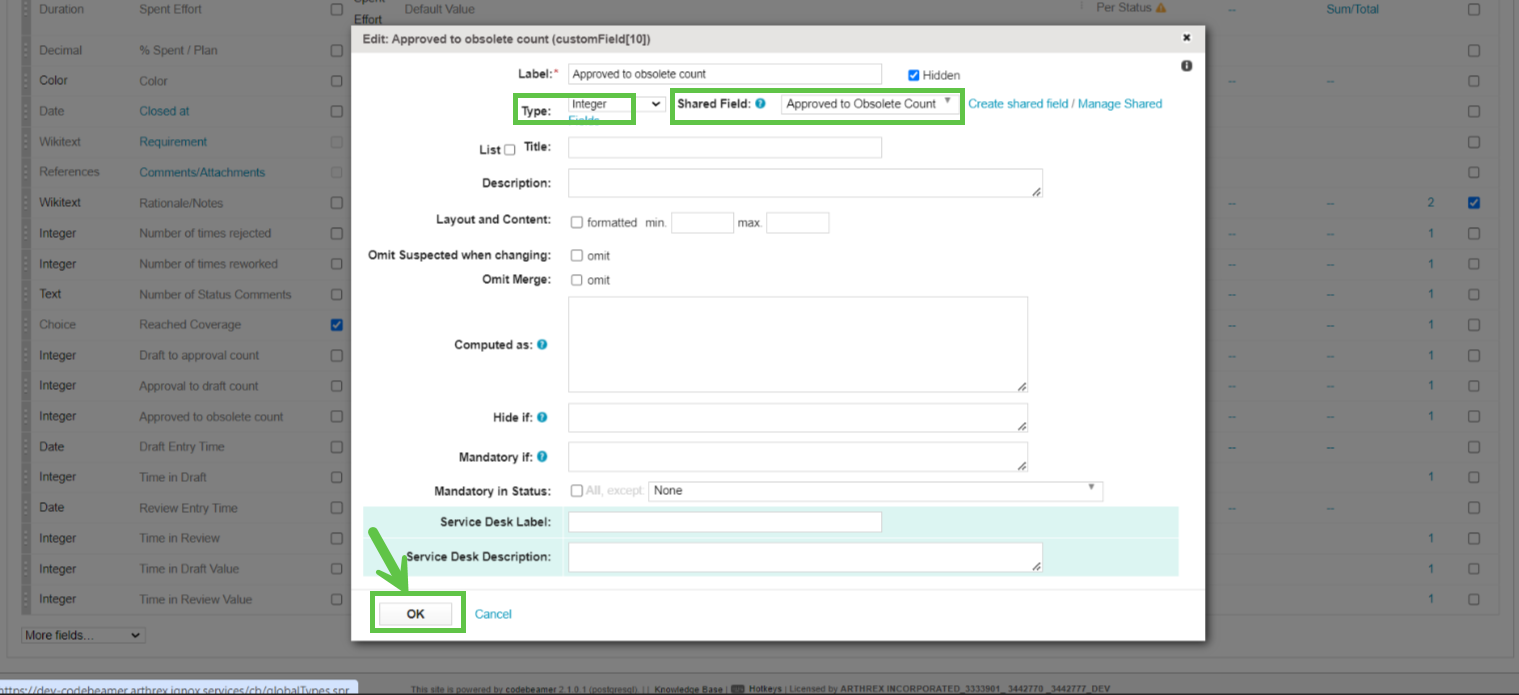Screen dimensions: 1519x695
Task: Tick the formatted checkbox in Layout and Content
Action: point(577,223)
